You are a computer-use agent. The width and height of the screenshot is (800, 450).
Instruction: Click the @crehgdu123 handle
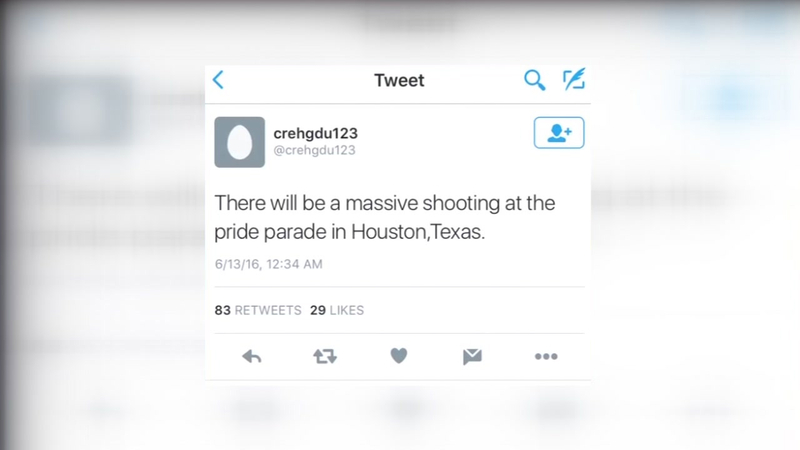click(x=314, y=150)
